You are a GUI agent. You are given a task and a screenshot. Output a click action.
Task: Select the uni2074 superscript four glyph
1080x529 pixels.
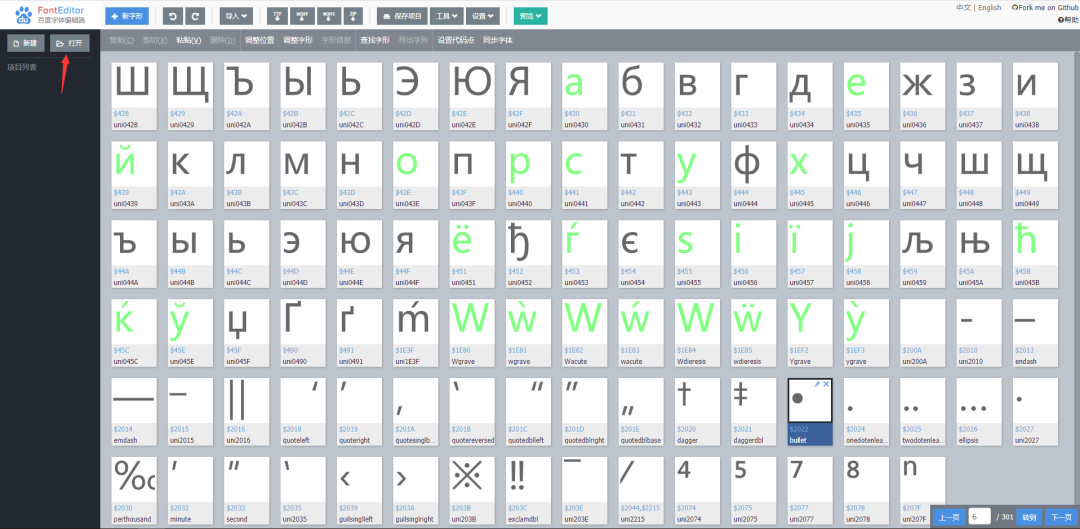click(x=697, y=490)
